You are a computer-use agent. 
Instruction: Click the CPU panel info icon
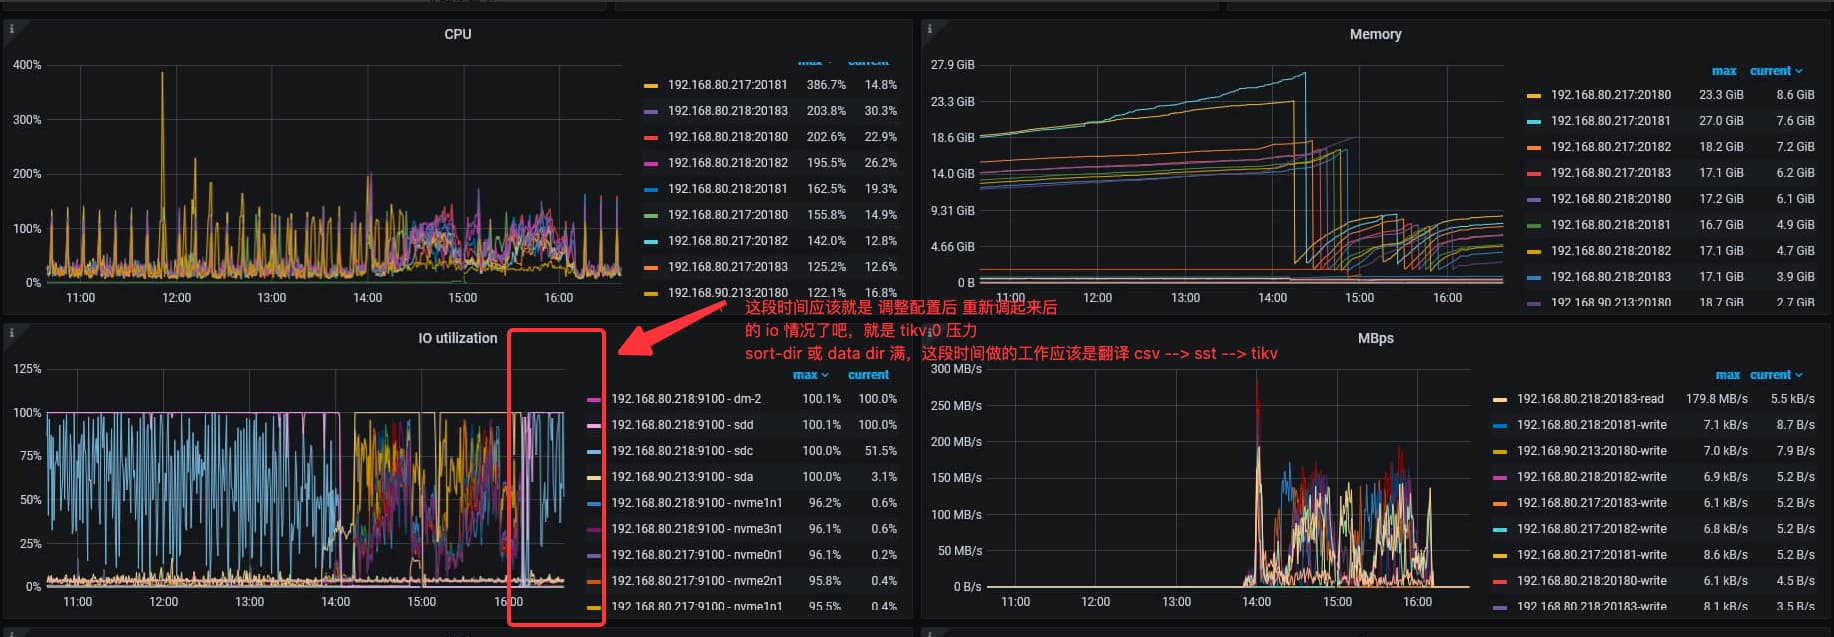(x=11, y=29)
